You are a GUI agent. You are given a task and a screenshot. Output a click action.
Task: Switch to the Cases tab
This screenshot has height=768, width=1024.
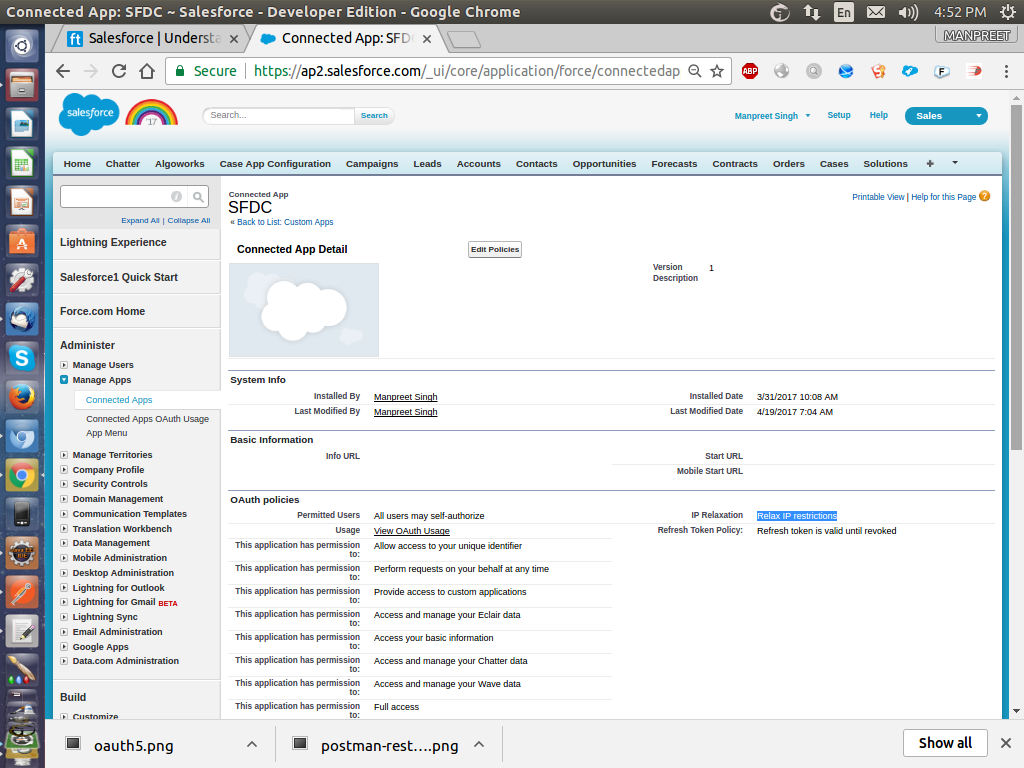coord(834,164)
